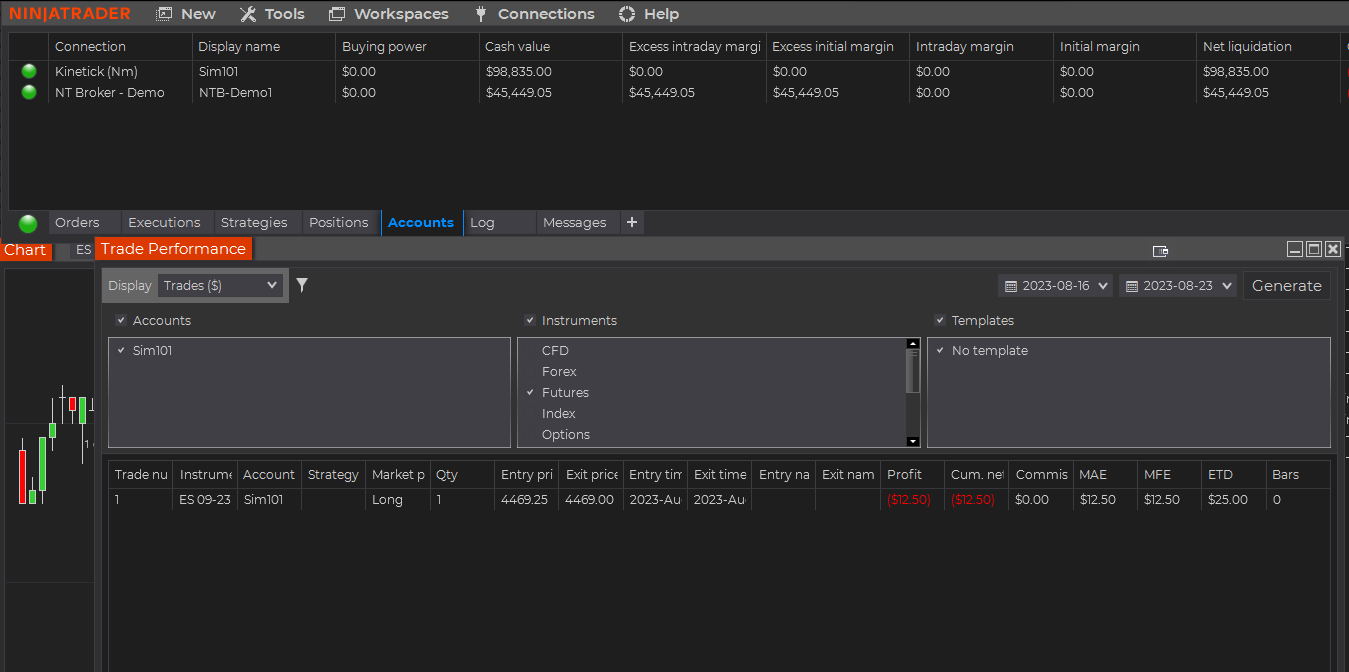Select Index in Instruments list
The height and width of the screenshot is (672, 1349).
[558, 413]
